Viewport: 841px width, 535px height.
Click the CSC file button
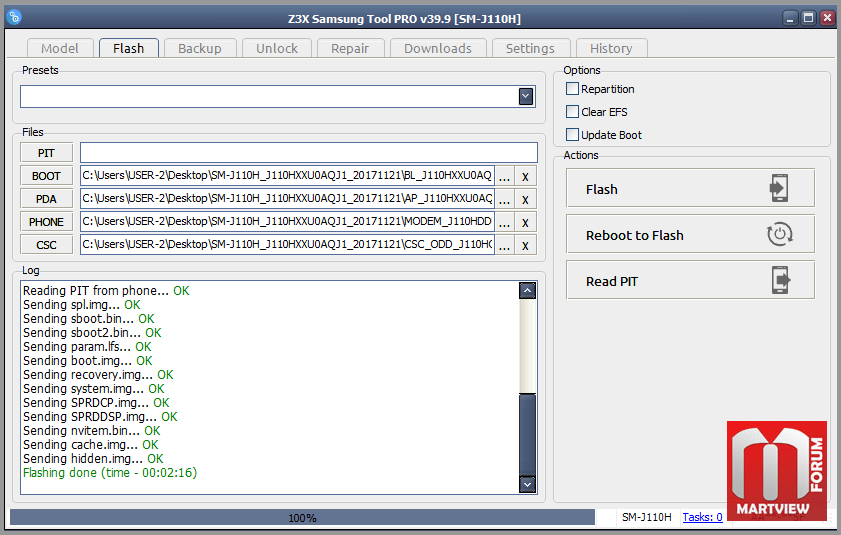point(47,245)
